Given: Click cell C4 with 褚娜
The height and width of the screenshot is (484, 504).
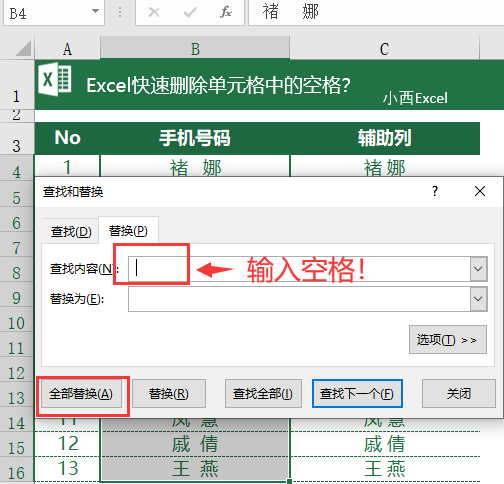Looking at the screenshot, I should pos(384,166).
